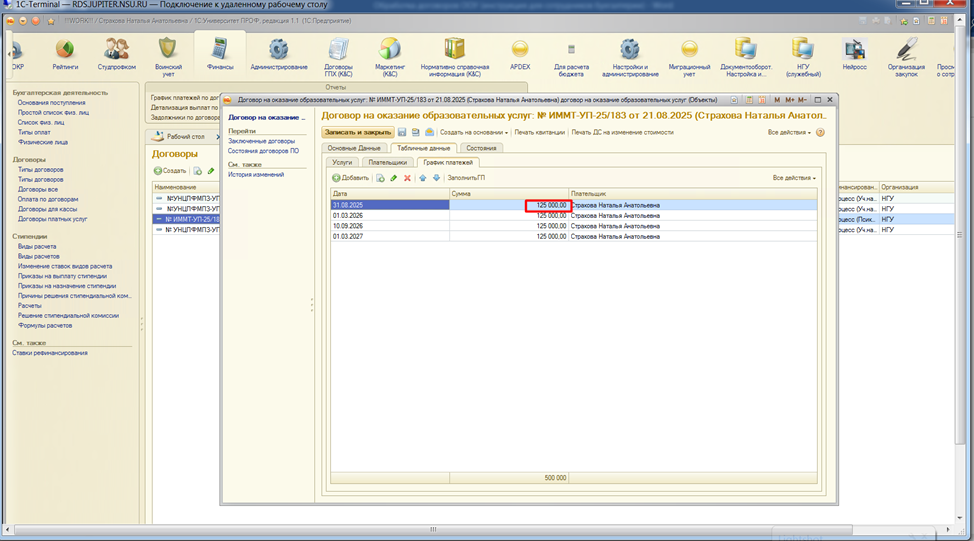Click the save diskette icon in contract toolbar
This screenshot has height=541, width=974.
tap(402, 132)
